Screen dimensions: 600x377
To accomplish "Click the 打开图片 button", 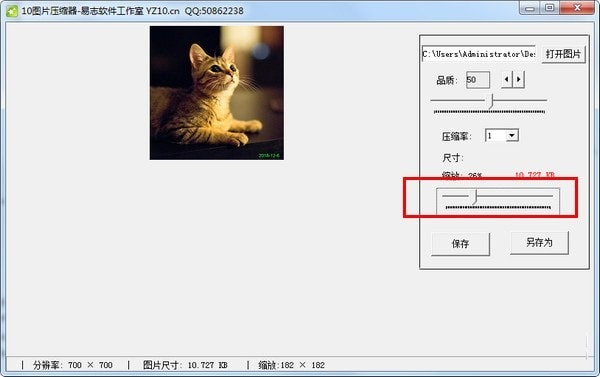I will [563, 54].
